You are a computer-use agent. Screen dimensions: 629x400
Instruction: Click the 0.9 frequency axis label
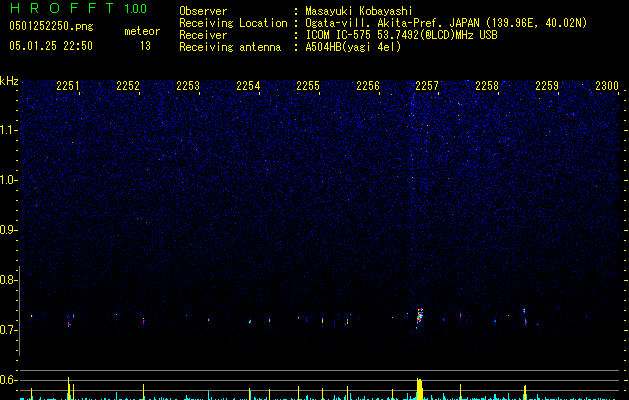(8, 230)
